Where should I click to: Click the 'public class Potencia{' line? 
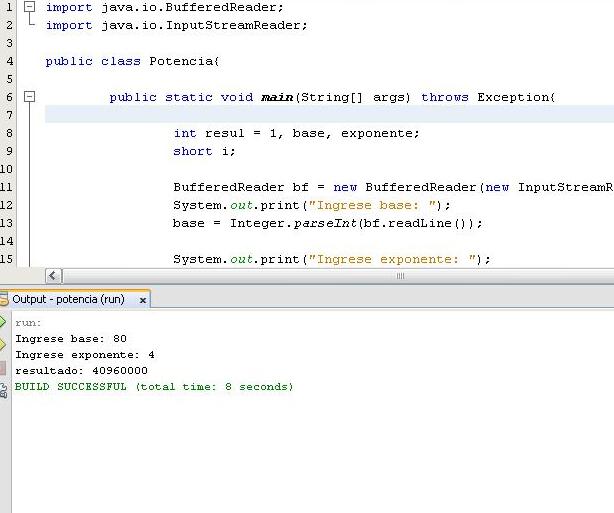[x=132, y=61]
